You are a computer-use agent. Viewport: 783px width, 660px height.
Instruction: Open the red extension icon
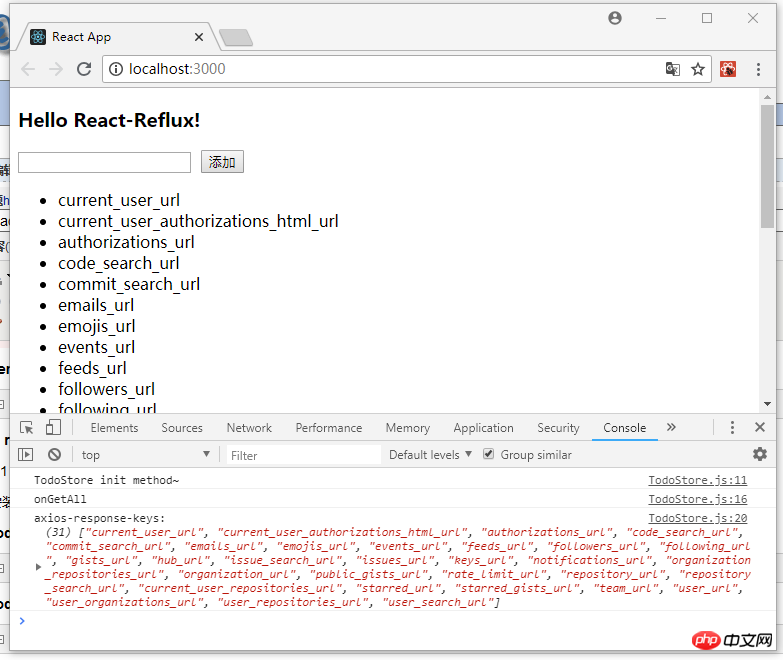tap(728, 69)
